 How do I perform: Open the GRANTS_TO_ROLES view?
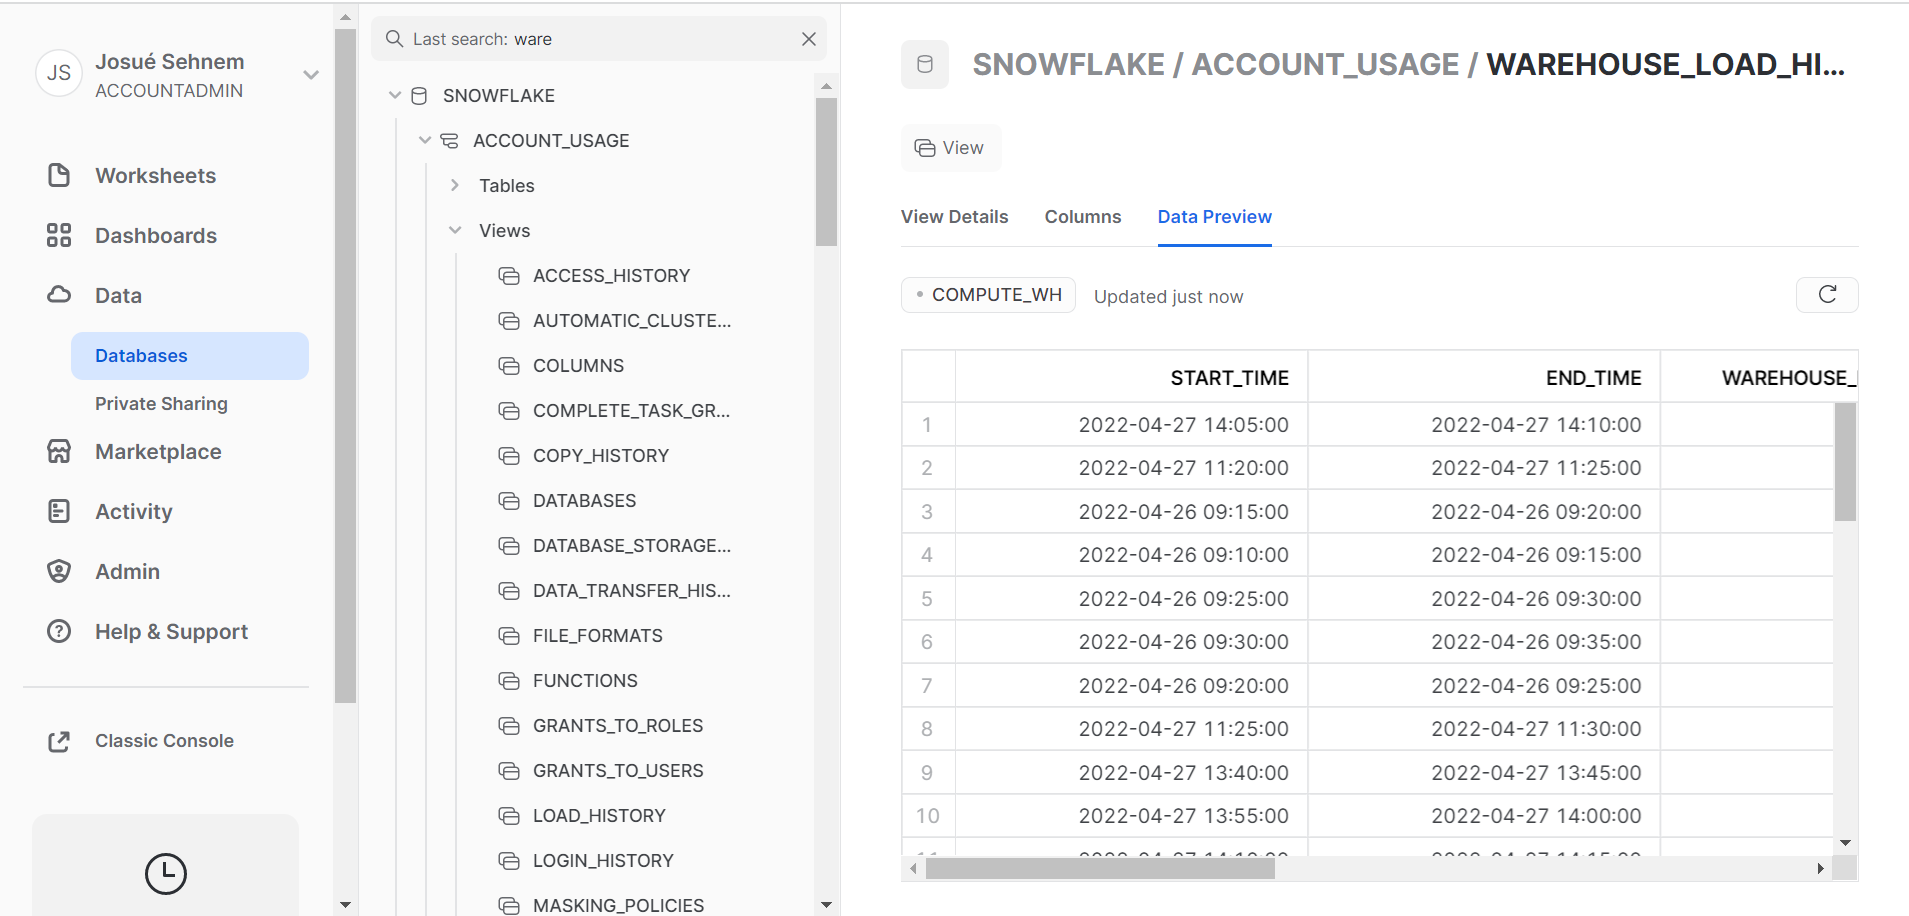click(x=617, y=726)
